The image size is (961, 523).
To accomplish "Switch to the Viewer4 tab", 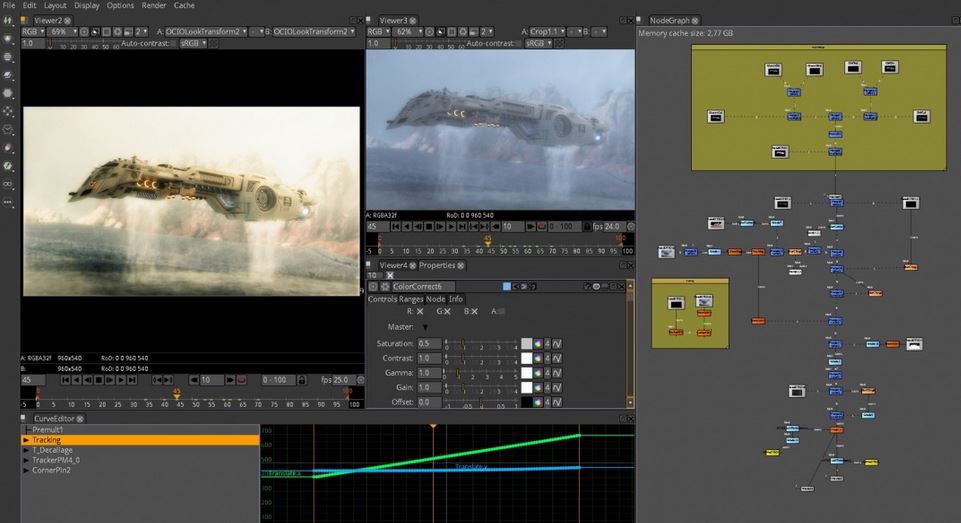I will [x=393, y=265].
